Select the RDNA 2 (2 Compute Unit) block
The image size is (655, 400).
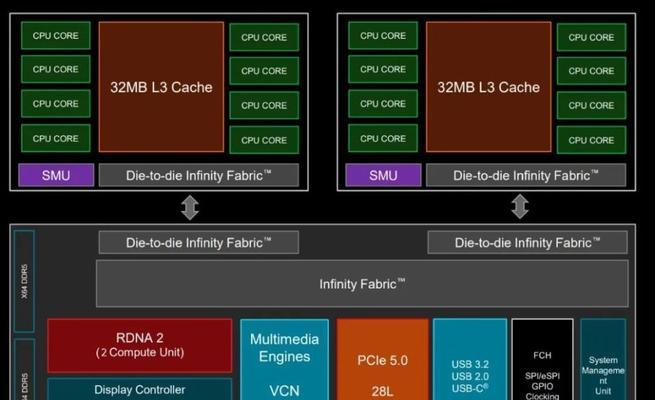coord(140,345)
